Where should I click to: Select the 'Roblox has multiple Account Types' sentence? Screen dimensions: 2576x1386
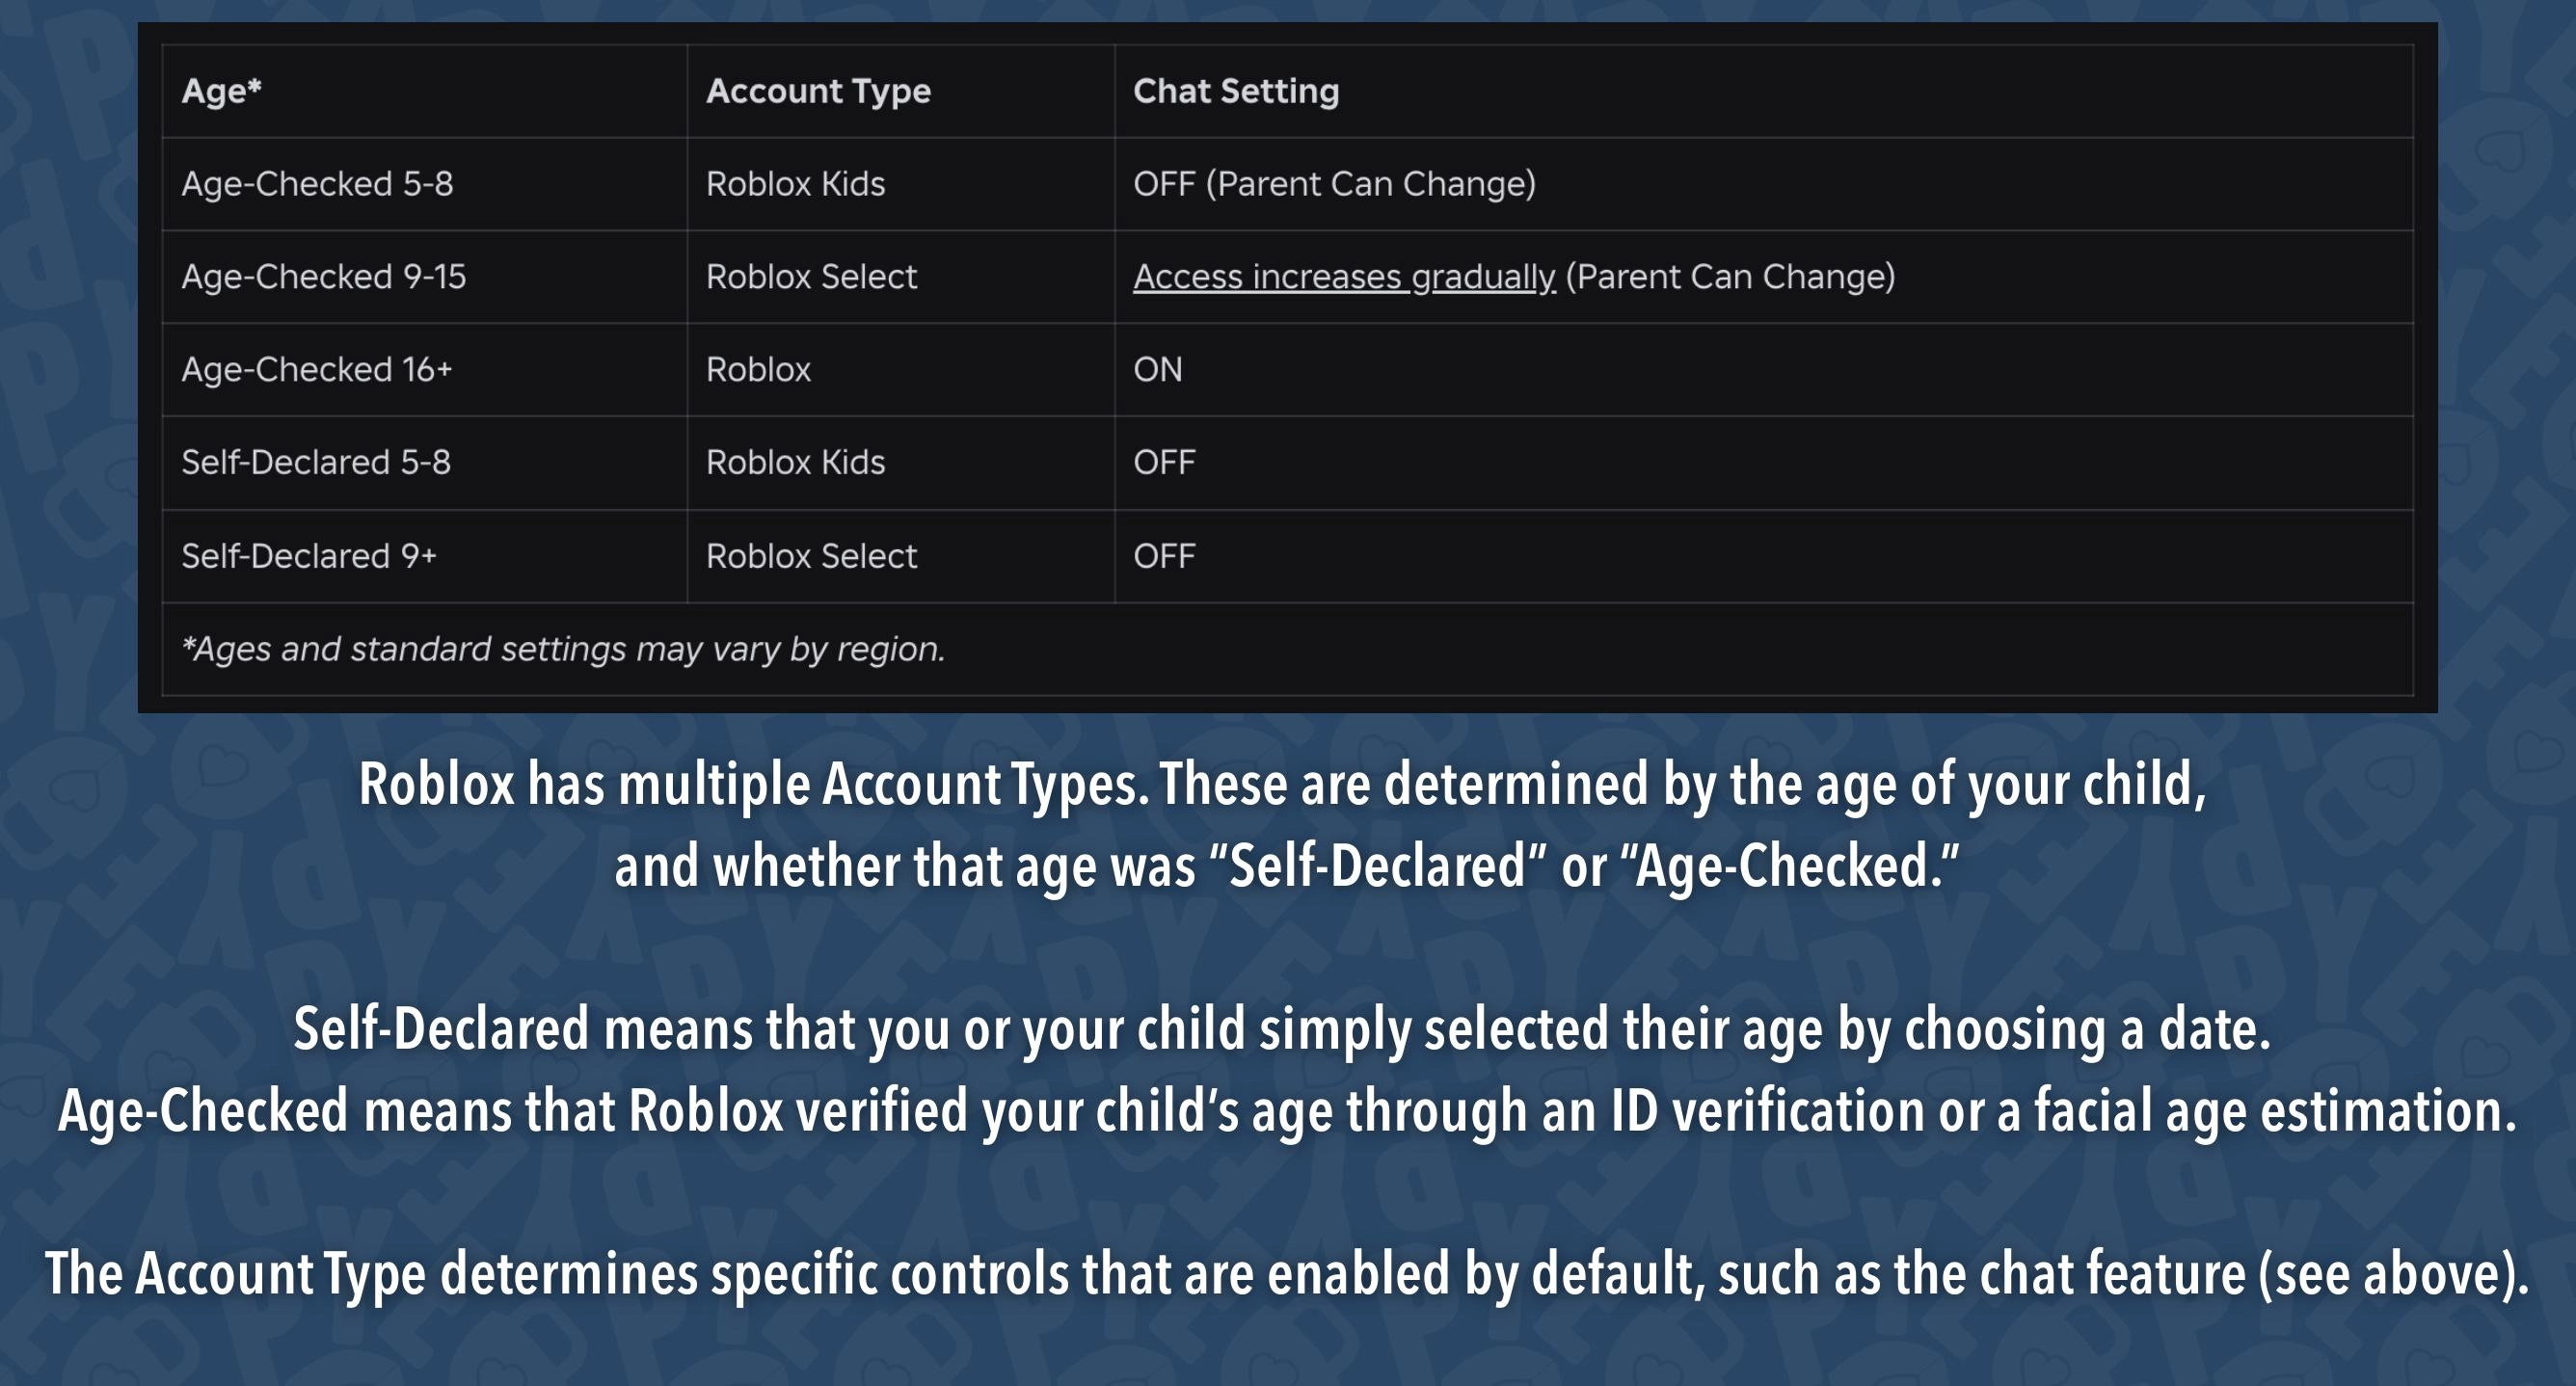tap(1283, 785)
